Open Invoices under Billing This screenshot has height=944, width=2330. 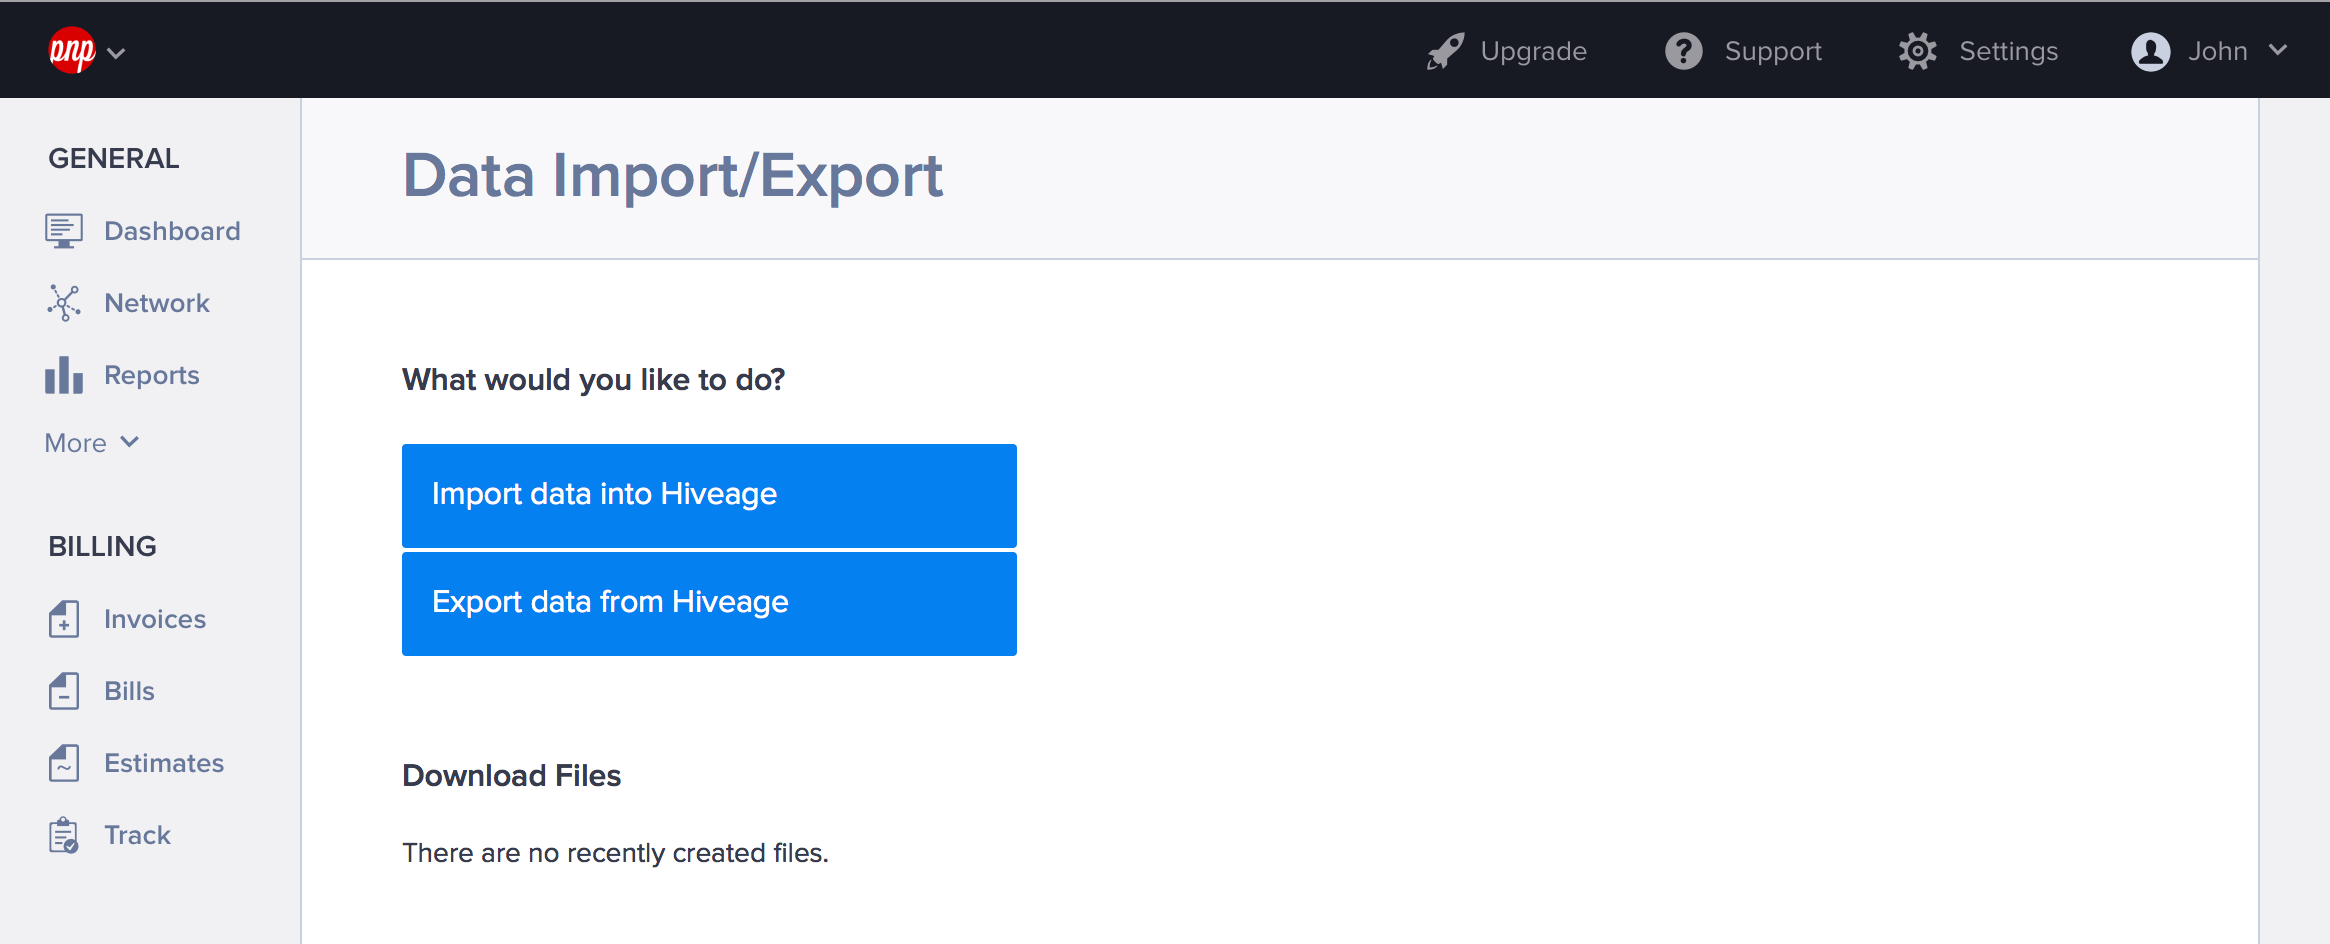point(155,619)
